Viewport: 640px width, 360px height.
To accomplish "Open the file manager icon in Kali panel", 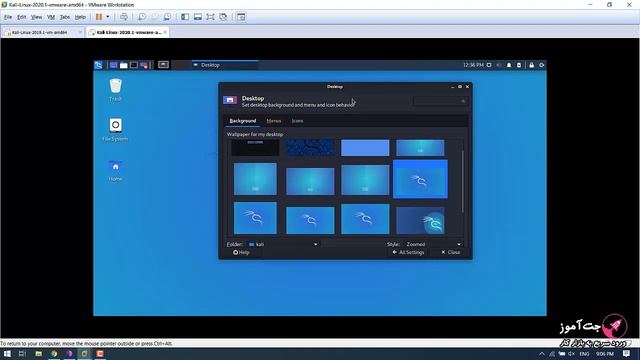I will click(124, 65).
